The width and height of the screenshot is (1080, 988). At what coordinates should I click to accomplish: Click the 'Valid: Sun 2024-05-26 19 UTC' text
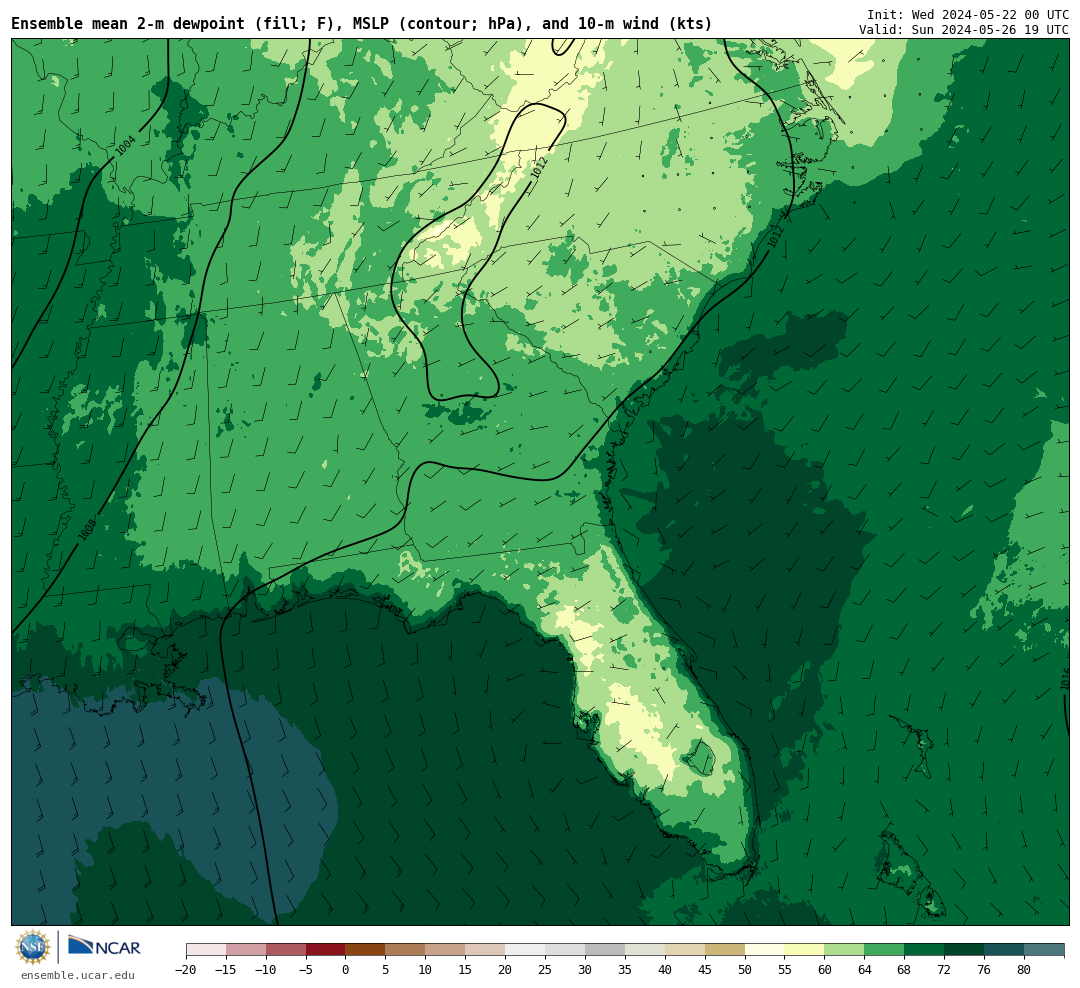pos(964,30)
